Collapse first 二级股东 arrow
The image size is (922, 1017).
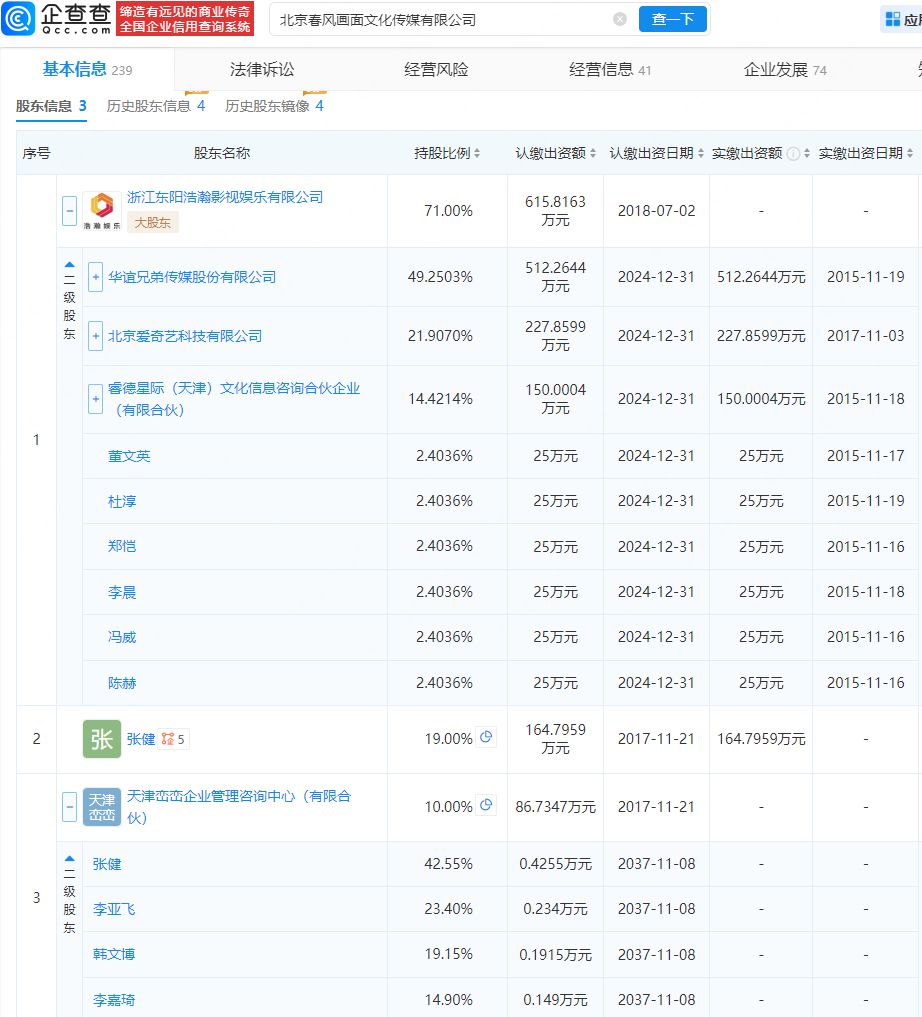(x=69, y=265)
